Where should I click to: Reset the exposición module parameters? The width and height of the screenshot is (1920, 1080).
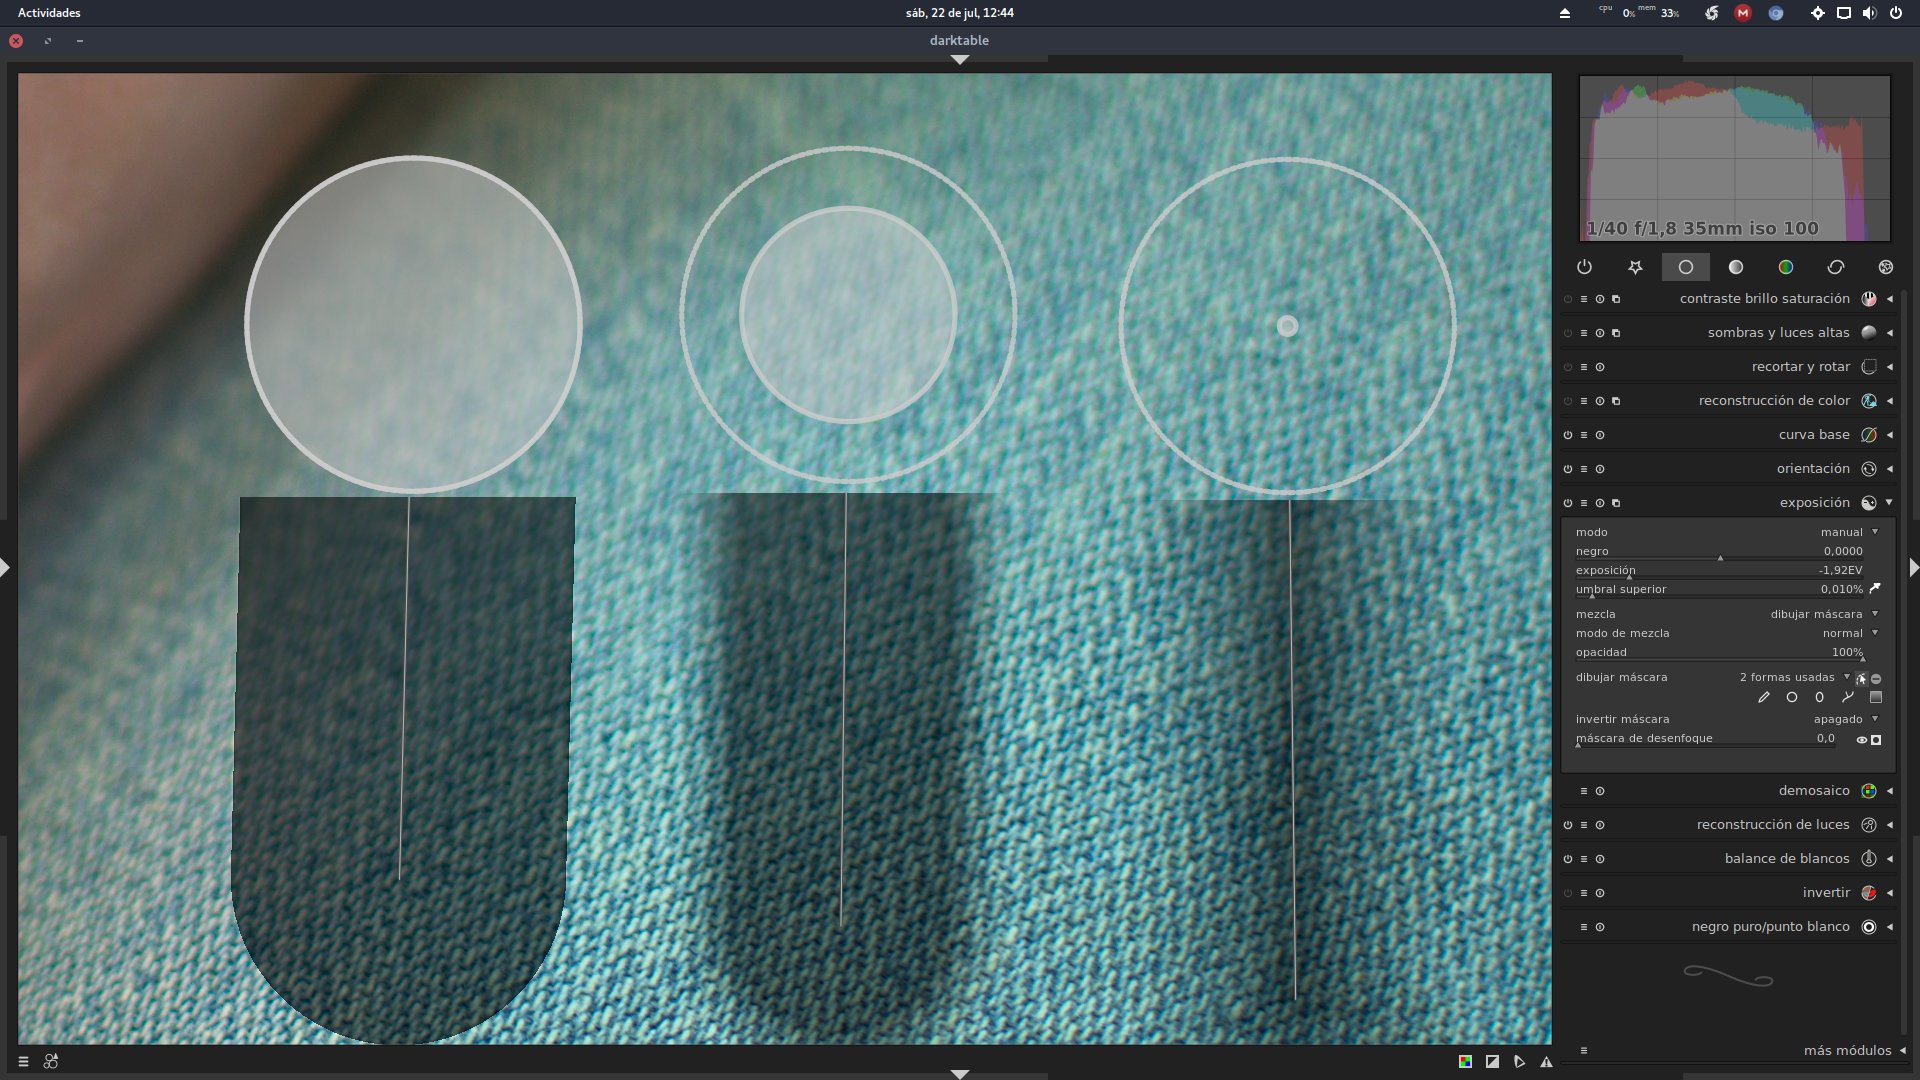point(1600,503)
